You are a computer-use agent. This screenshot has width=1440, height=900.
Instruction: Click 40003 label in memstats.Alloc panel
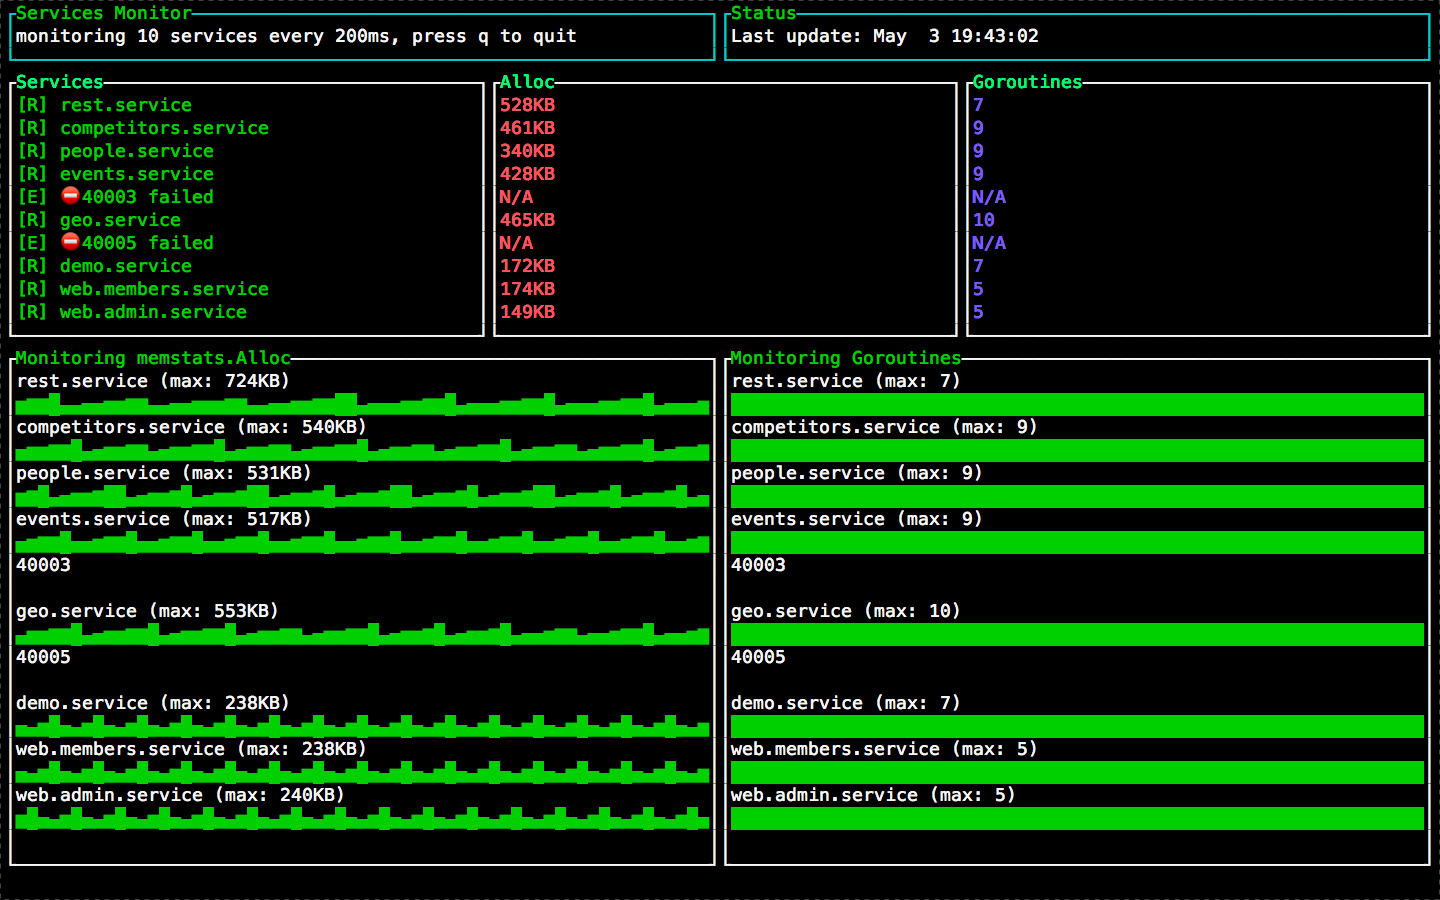(43, 565)
